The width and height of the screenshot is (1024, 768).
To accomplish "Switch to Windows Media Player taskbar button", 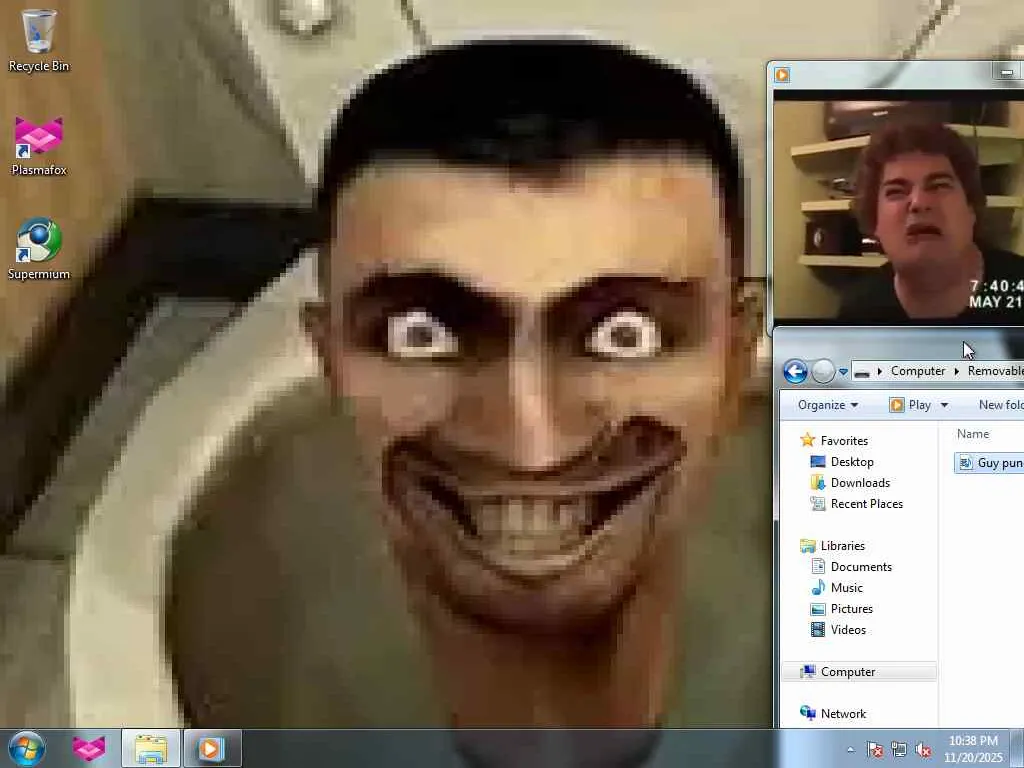I will coord(212,748).
